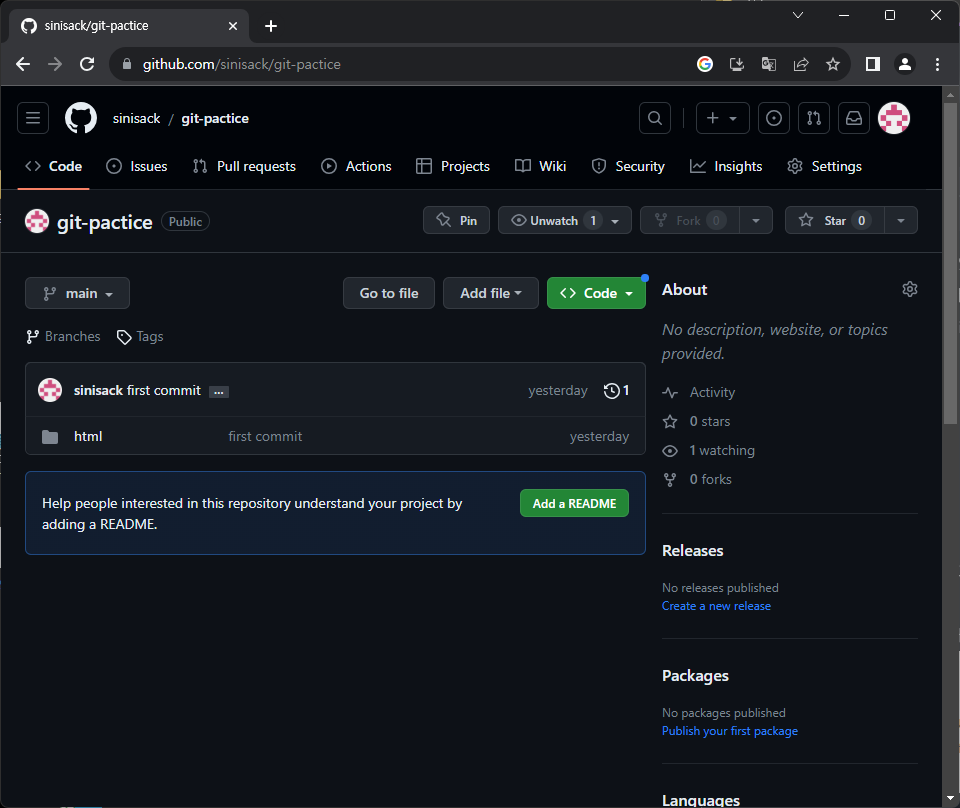
Task: Open the repository Settings tab
Action: pyautogui.click(x=825, y=166)
